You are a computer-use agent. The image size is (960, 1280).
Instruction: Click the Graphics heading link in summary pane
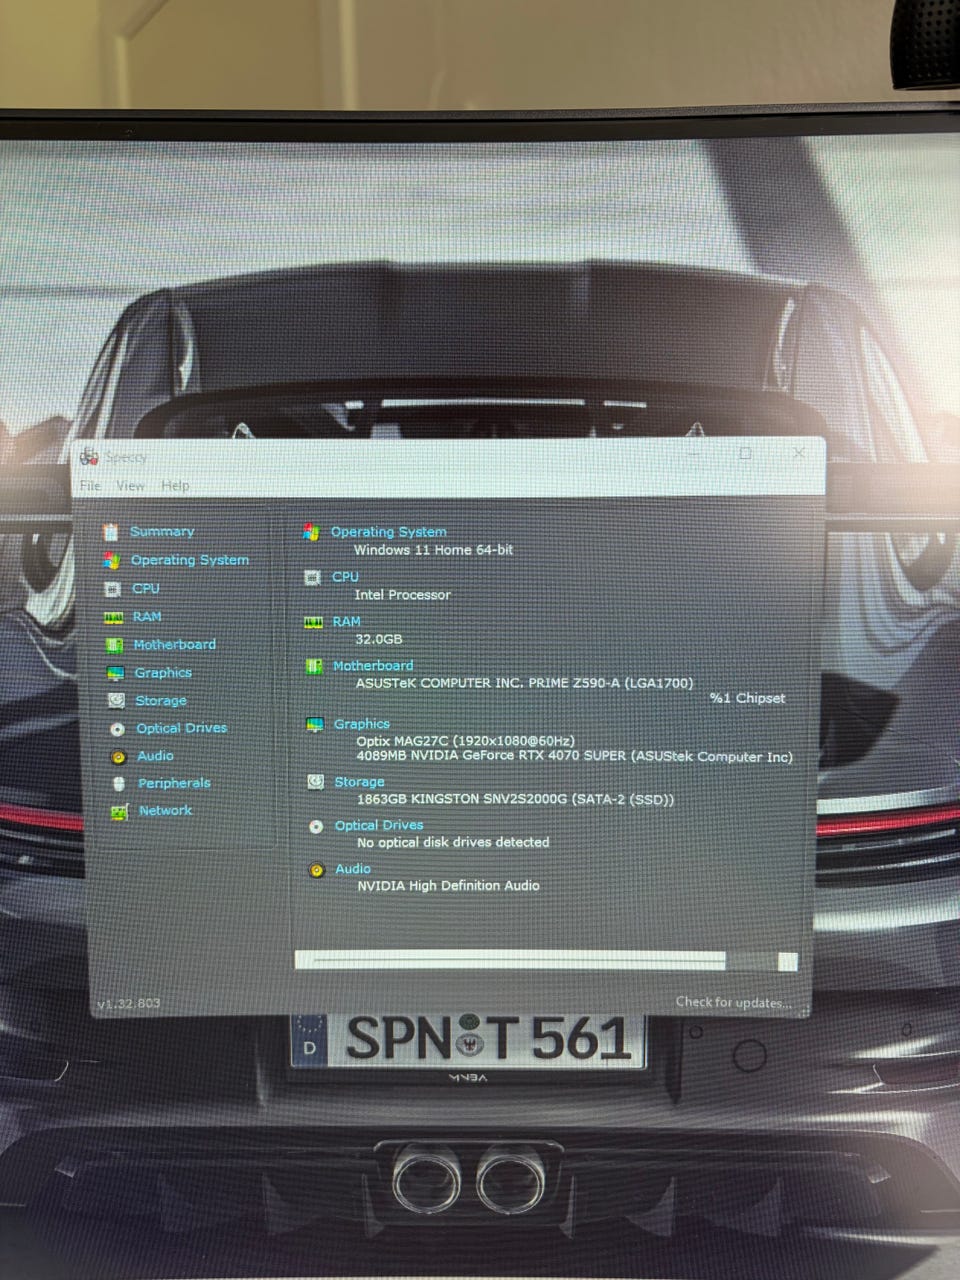tap(362, 723)
